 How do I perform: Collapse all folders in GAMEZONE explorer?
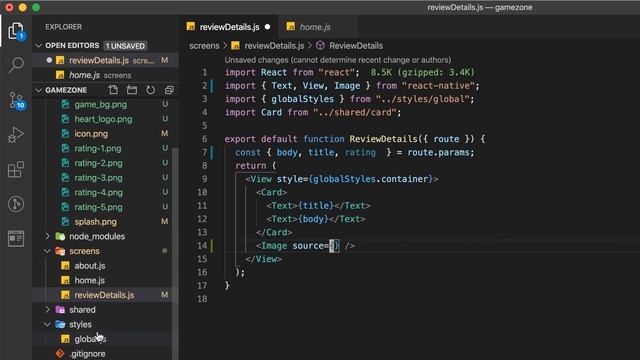pyautogui.click(x=169, y=90)
